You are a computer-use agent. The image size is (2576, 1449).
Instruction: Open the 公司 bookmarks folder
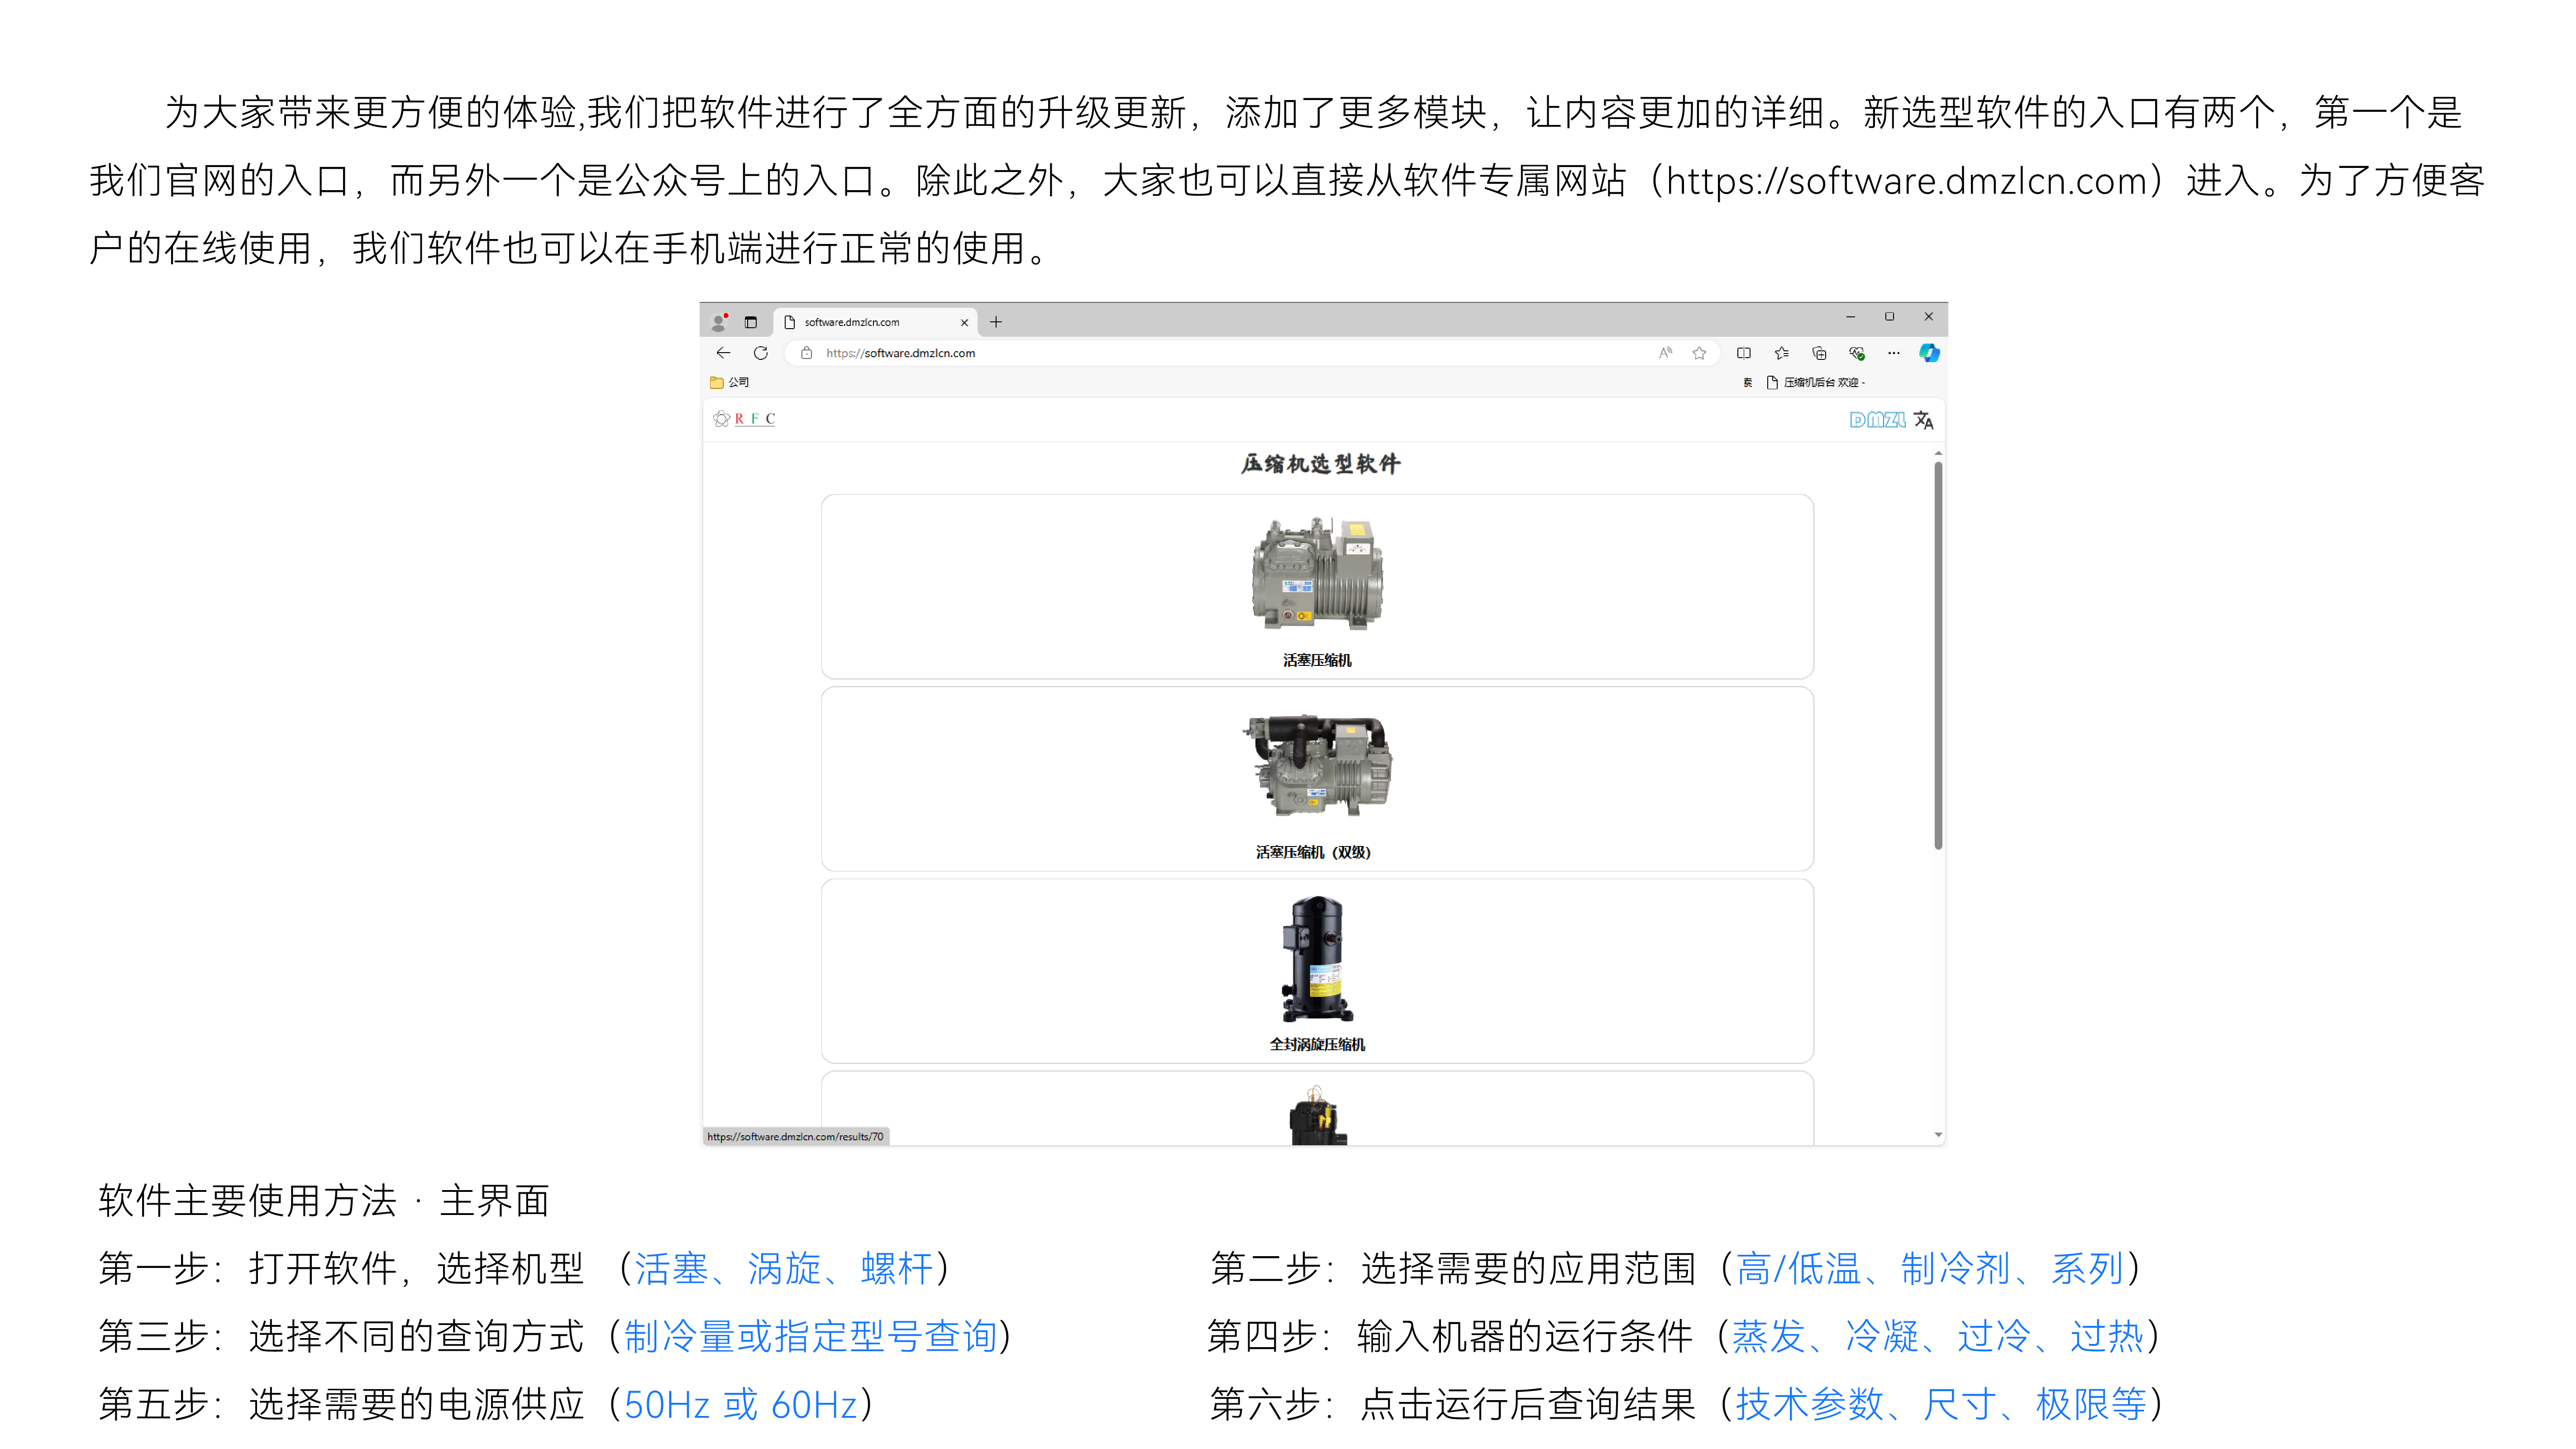[x=729, y=382]
